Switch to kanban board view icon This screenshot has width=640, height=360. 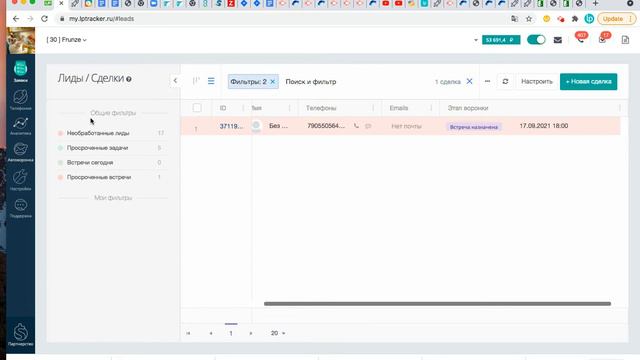(196, 81)
